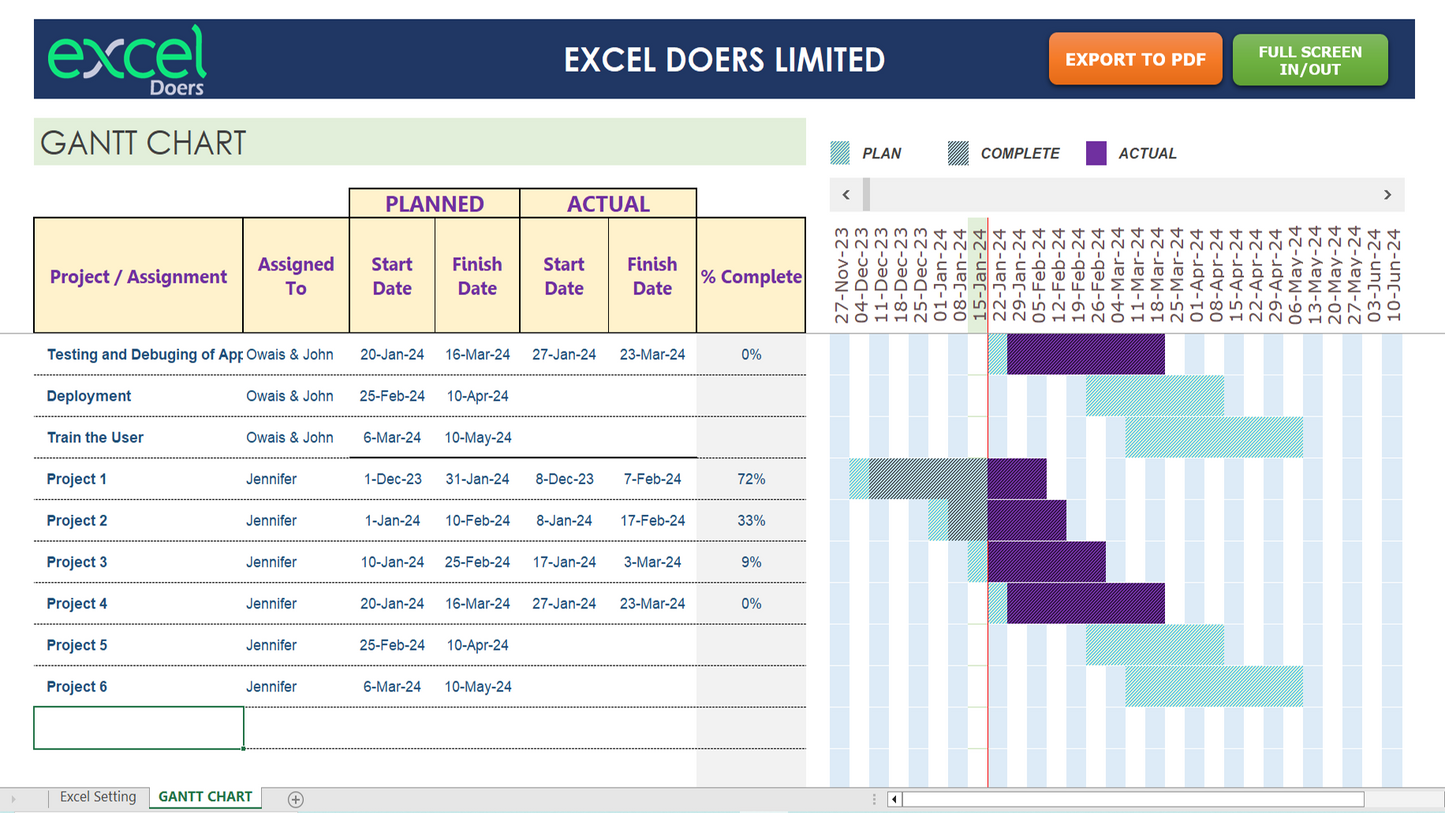Viewport: 1445px width, 813px height.
Task: Click the Deployment planned bar in the chart
Action: pos(1154,396)
